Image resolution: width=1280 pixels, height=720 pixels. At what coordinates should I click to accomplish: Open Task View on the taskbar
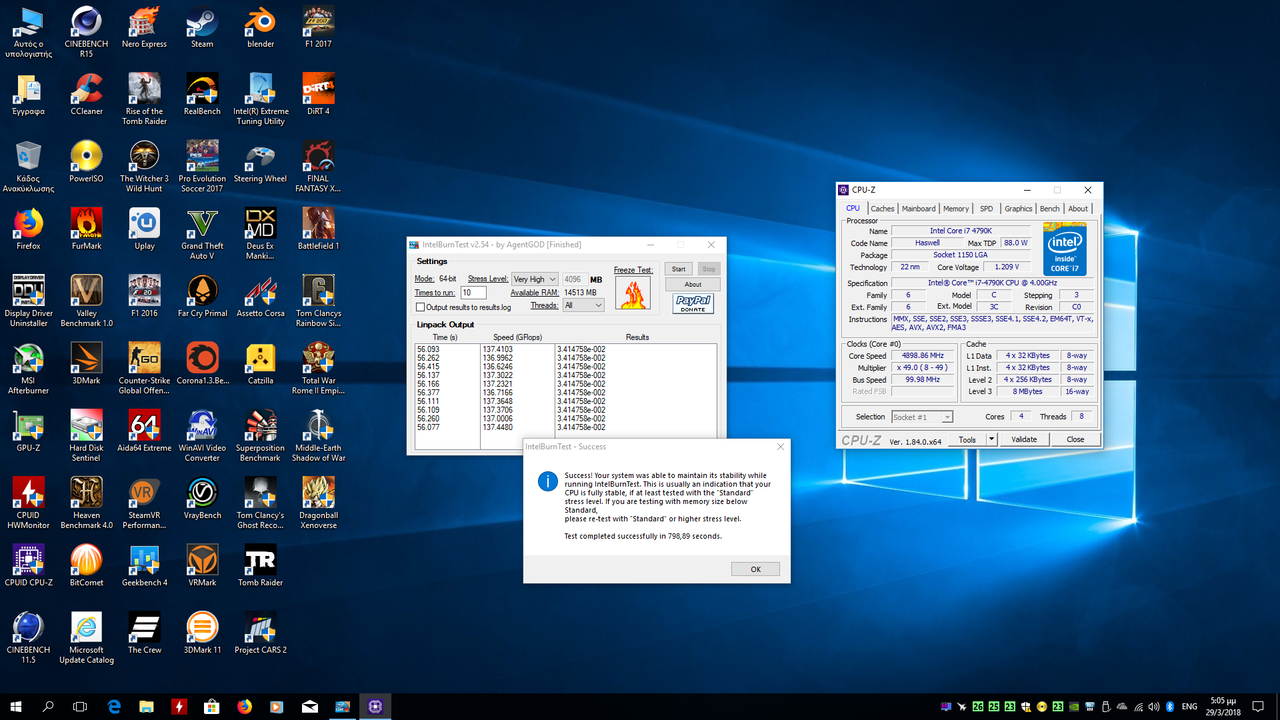81,706
